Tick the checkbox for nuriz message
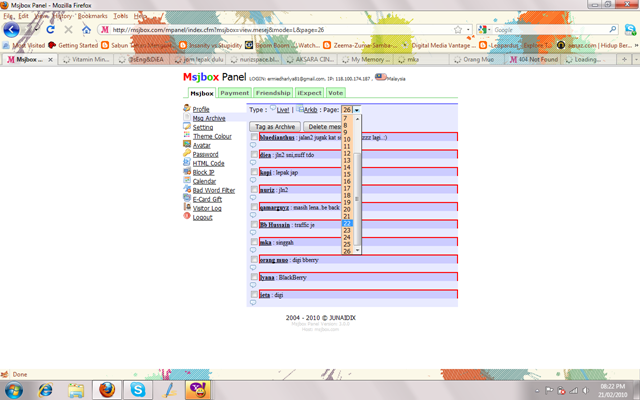This screenshot has width=640, height=400. click(x=254, y=190)
